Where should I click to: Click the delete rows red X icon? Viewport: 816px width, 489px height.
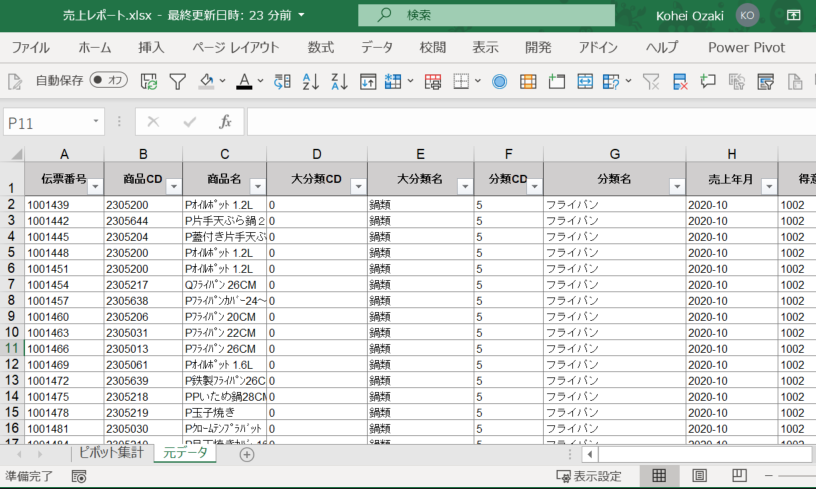tap(680, 81)
